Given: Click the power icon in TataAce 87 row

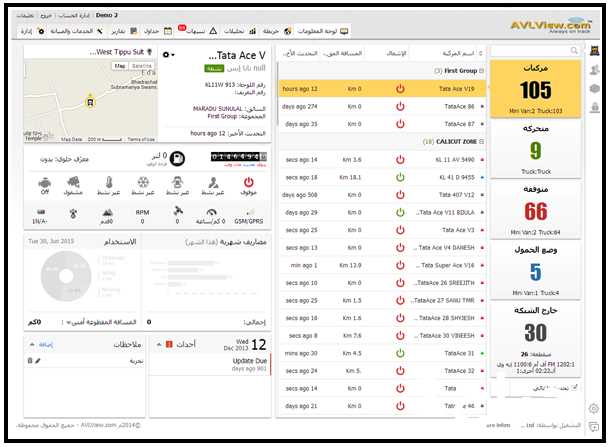Looking at the screenshot, I should pyautogui.click(x=400, y=124).
